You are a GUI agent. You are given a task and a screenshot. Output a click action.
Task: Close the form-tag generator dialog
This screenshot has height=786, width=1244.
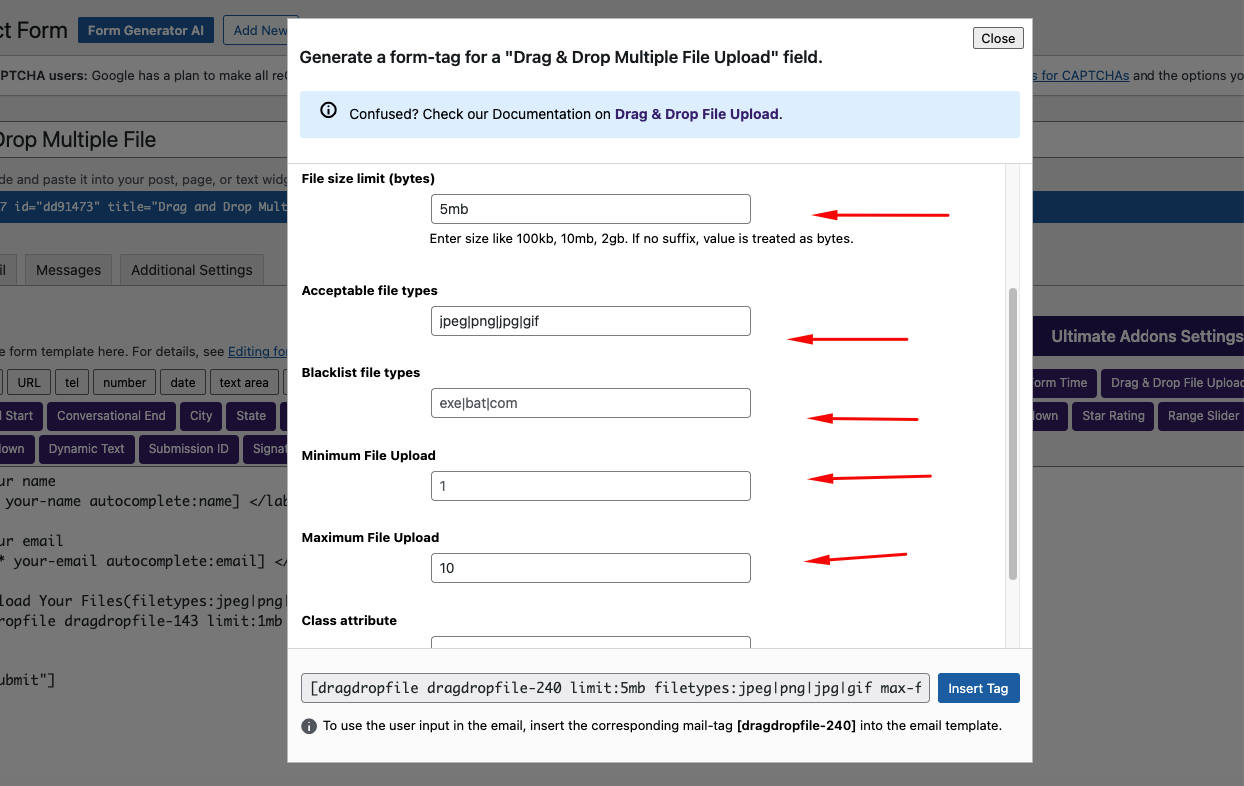(x=997, y=37)
